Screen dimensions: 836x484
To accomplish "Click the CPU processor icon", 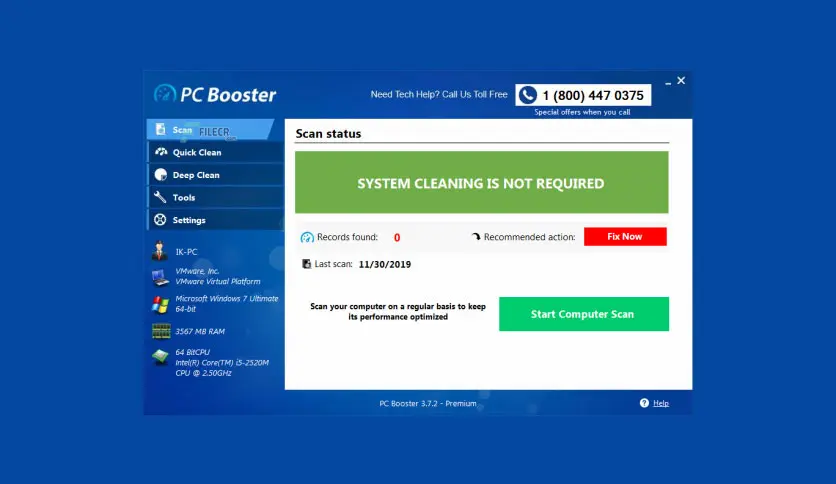I will click(x=160, y=357).
